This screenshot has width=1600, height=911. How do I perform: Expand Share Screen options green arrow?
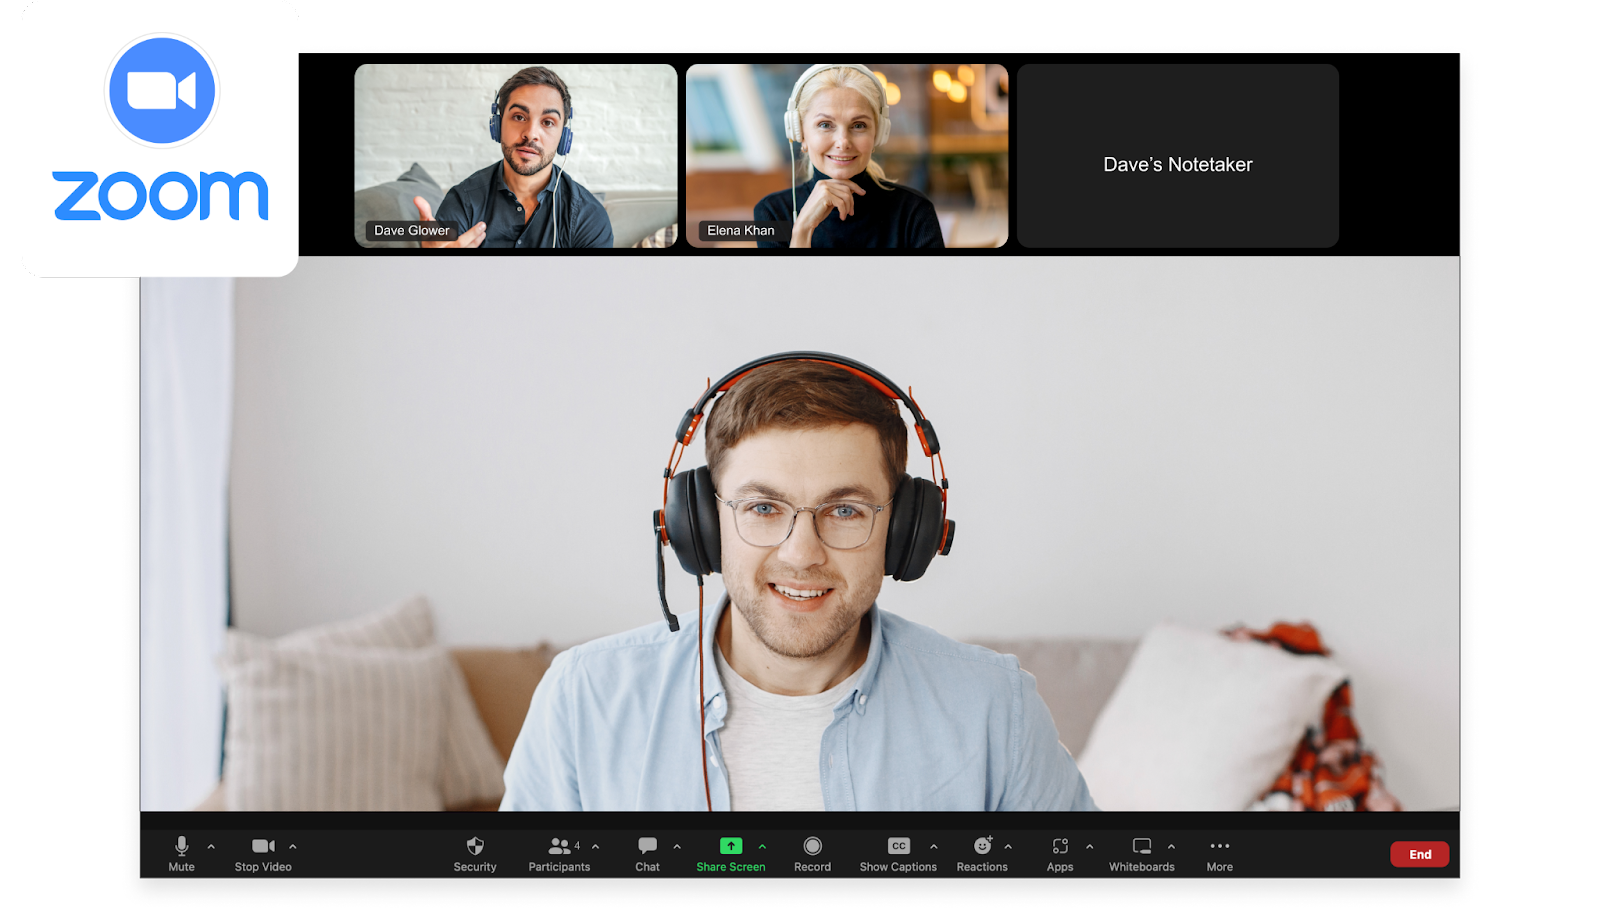[762, 846]
